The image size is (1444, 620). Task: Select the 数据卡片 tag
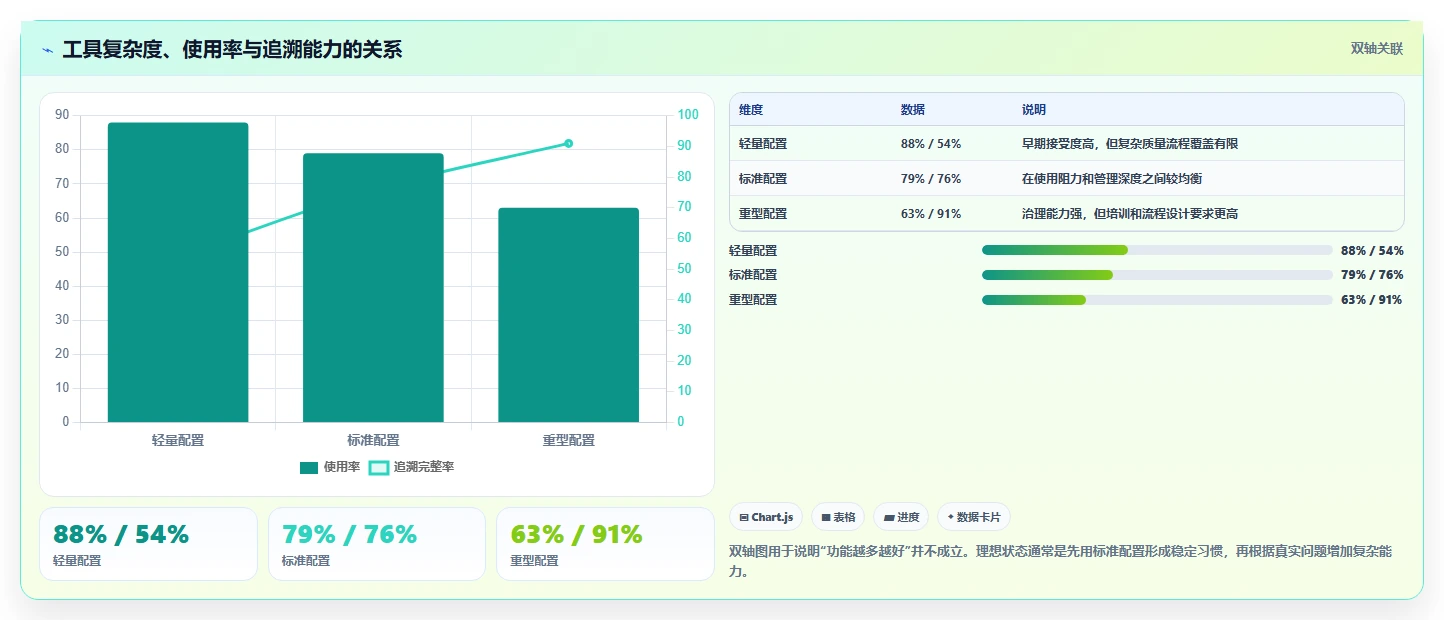coord(973,517)
